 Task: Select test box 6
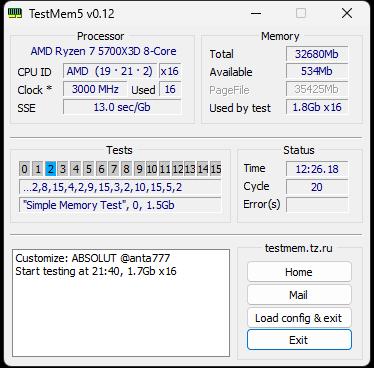[x=101, y=169]
